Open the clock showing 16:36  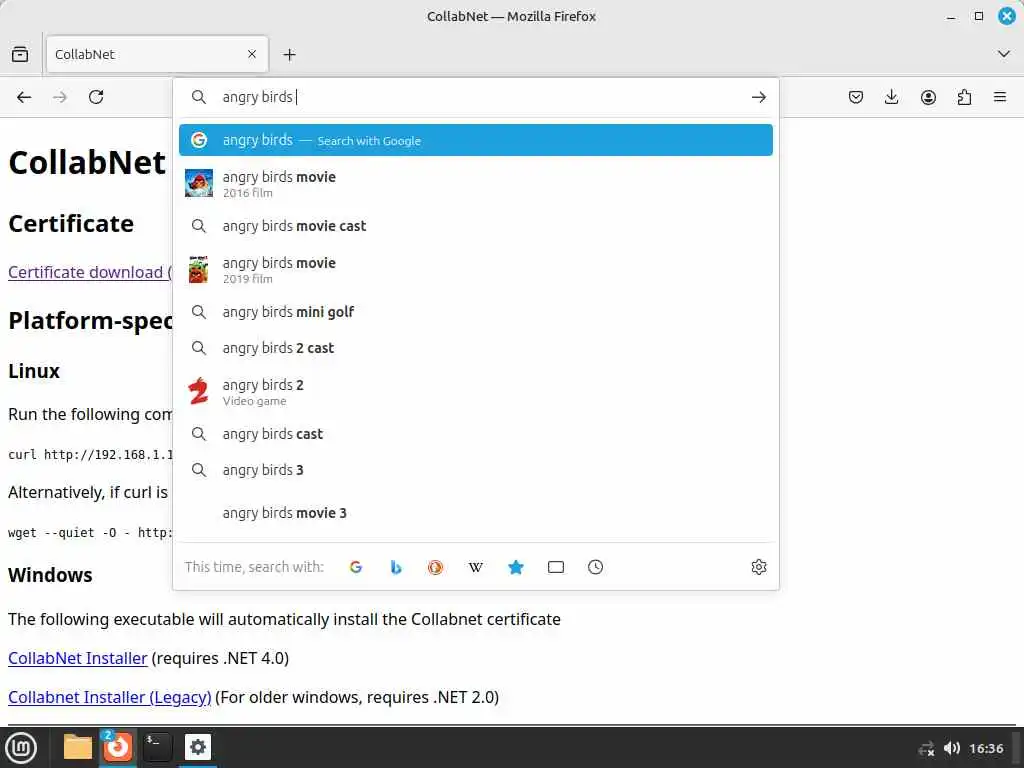986,748
